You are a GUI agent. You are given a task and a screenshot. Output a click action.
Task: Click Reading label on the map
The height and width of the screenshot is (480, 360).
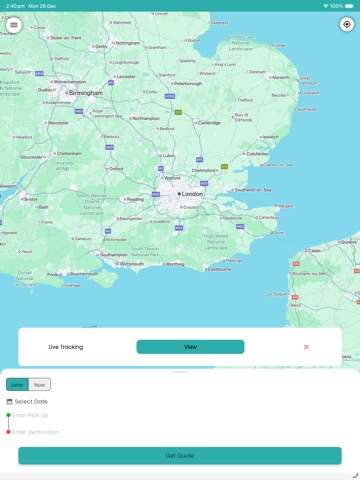point(135,199)
